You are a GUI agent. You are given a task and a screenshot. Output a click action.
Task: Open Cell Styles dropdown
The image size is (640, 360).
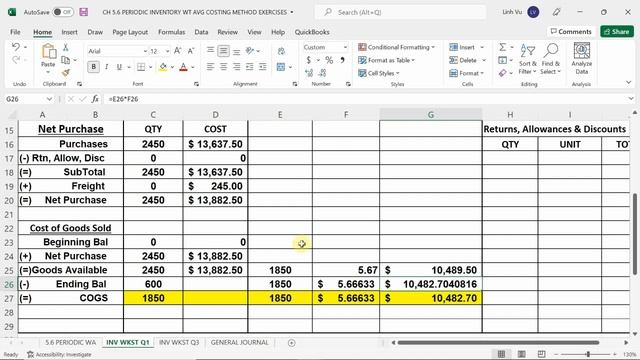[378, 73]
